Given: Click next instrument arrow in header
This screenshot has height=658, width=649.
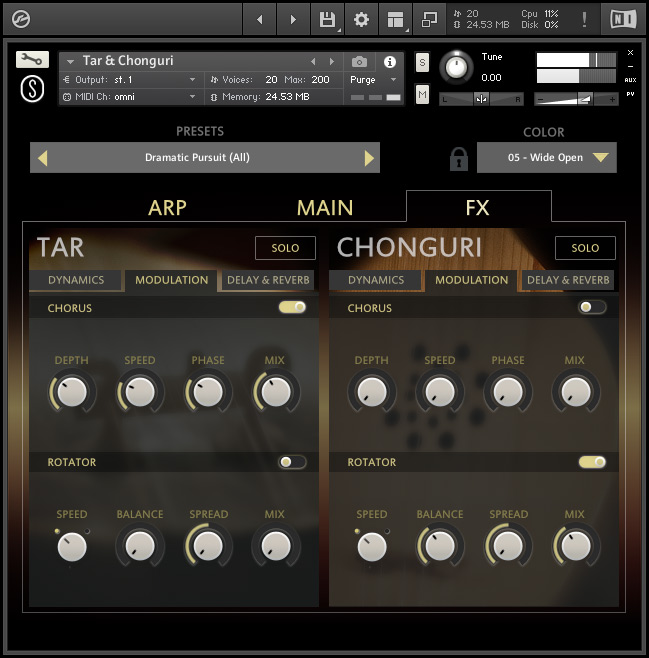Looking at the screenshot, I should 332,62.
